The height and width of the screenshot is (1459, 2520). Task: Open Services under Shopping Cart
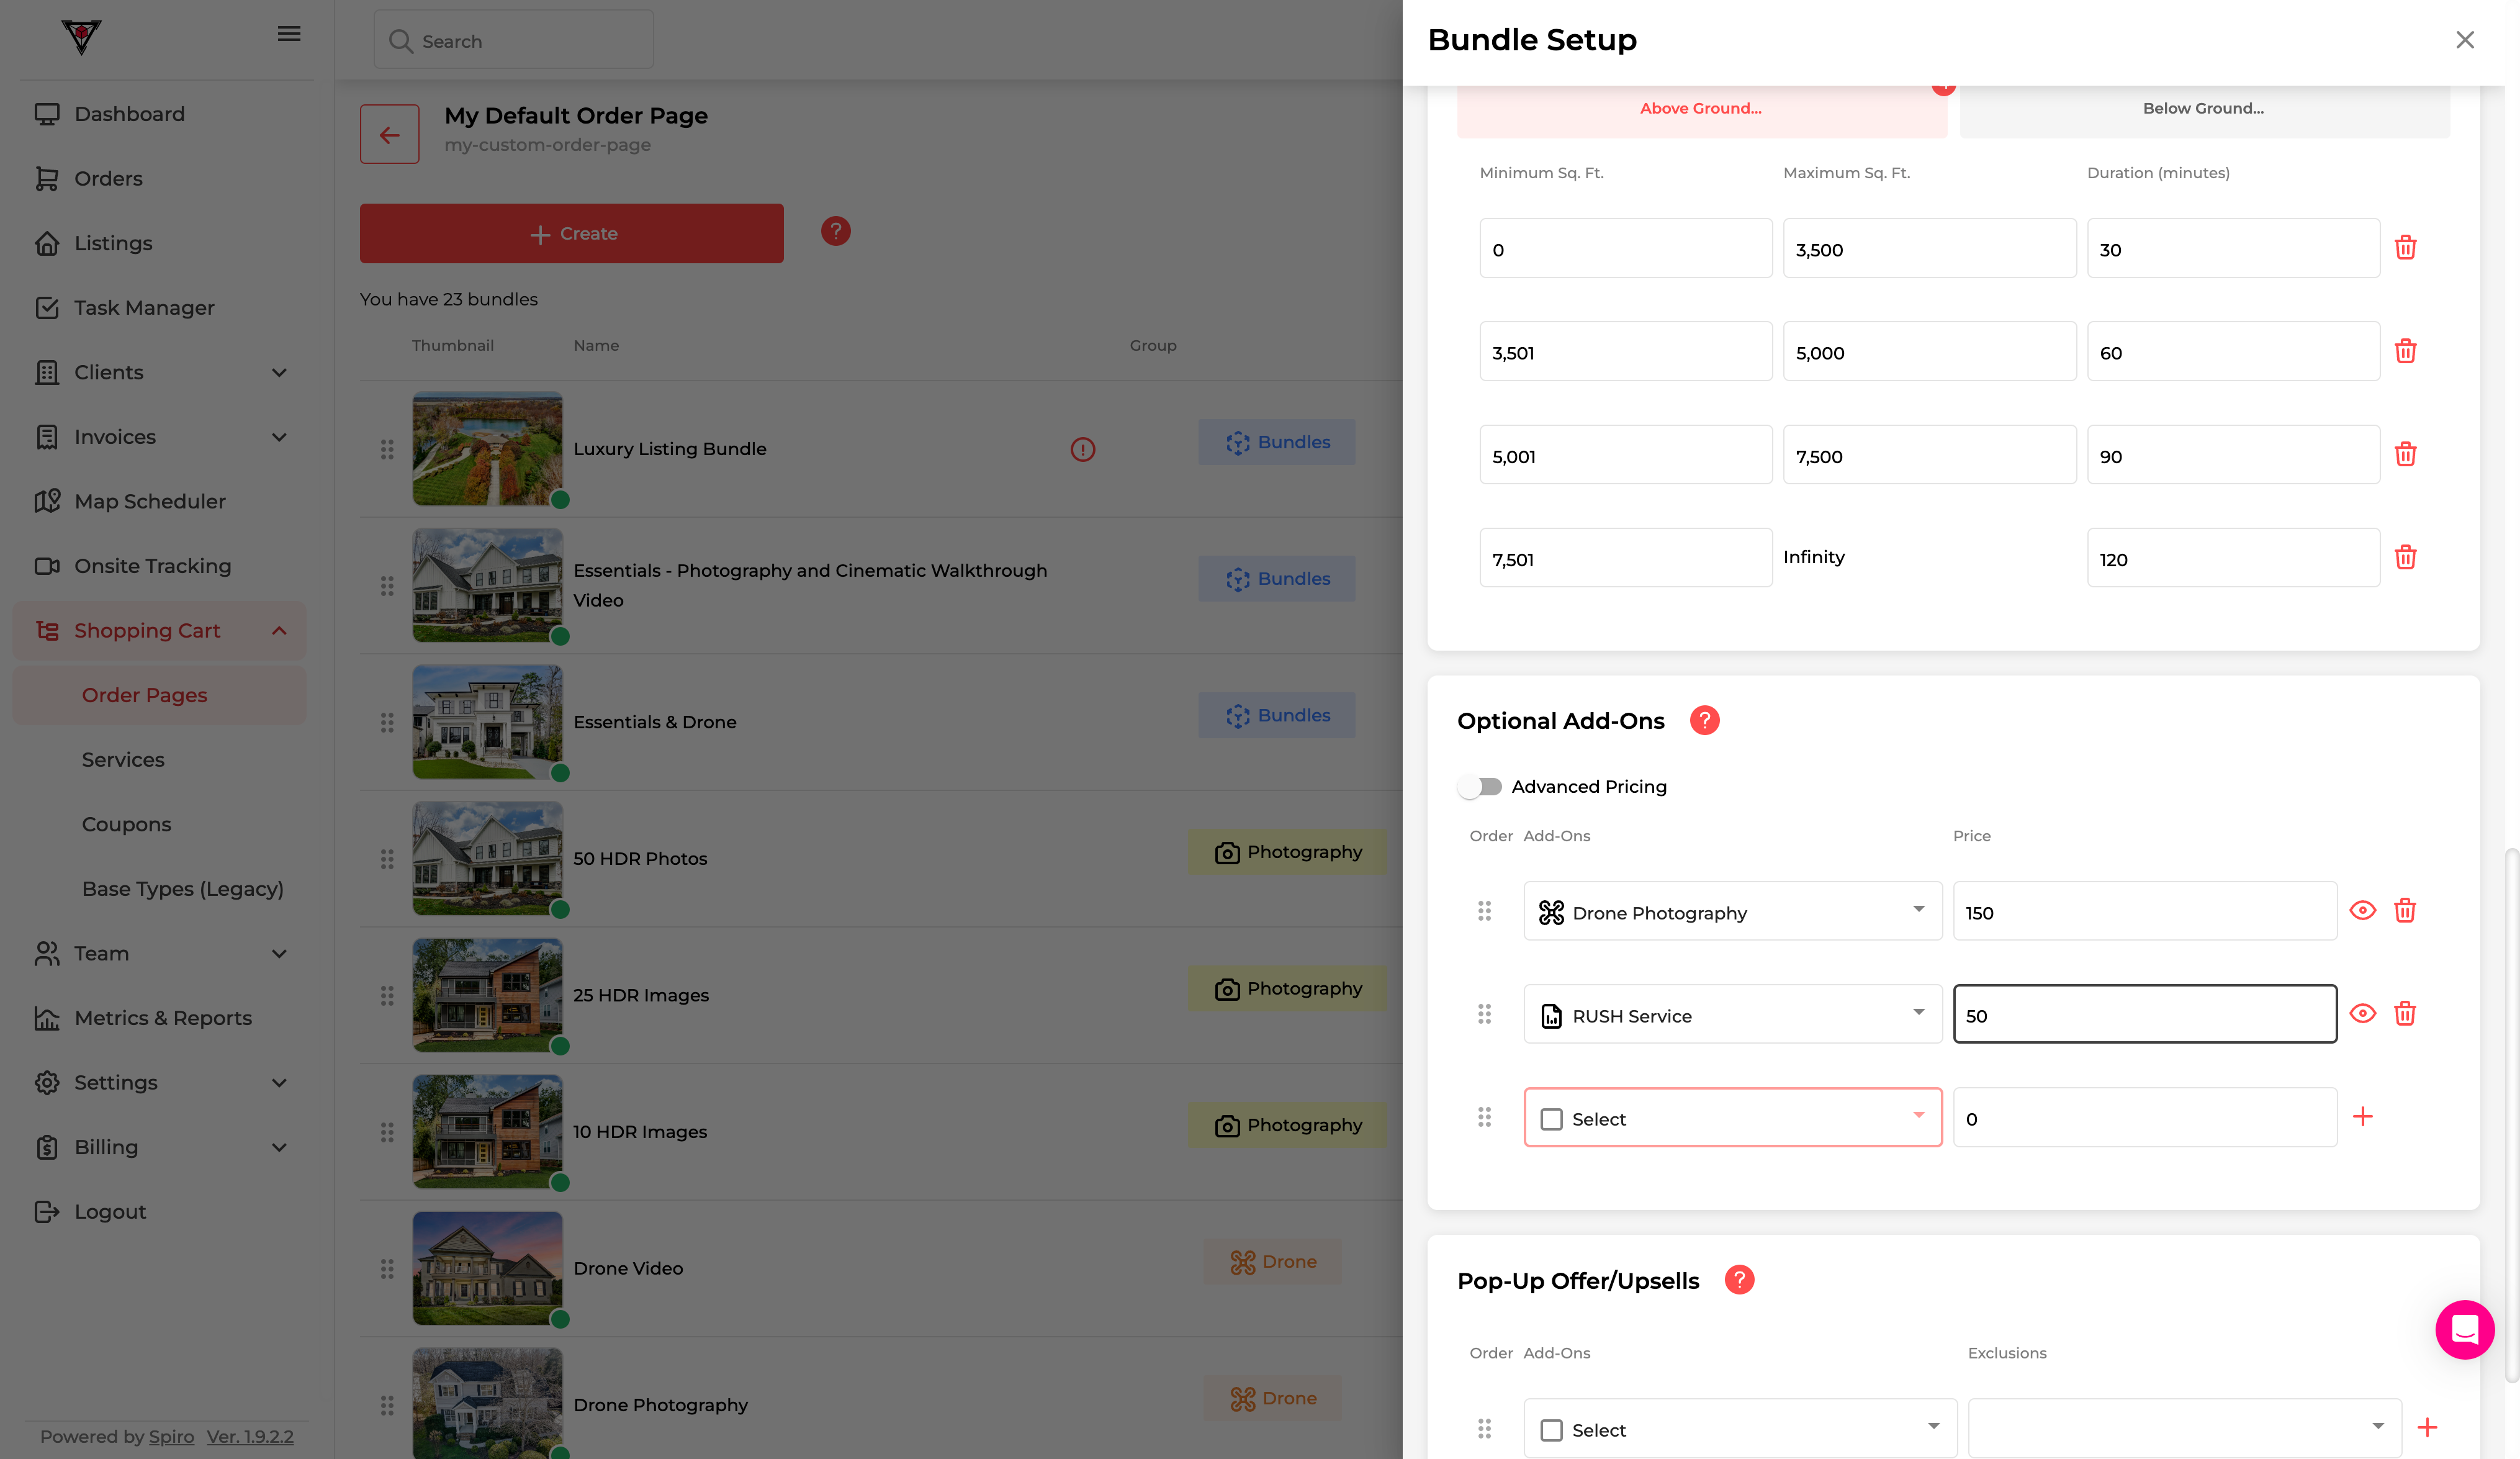click(x=123, y=759)
